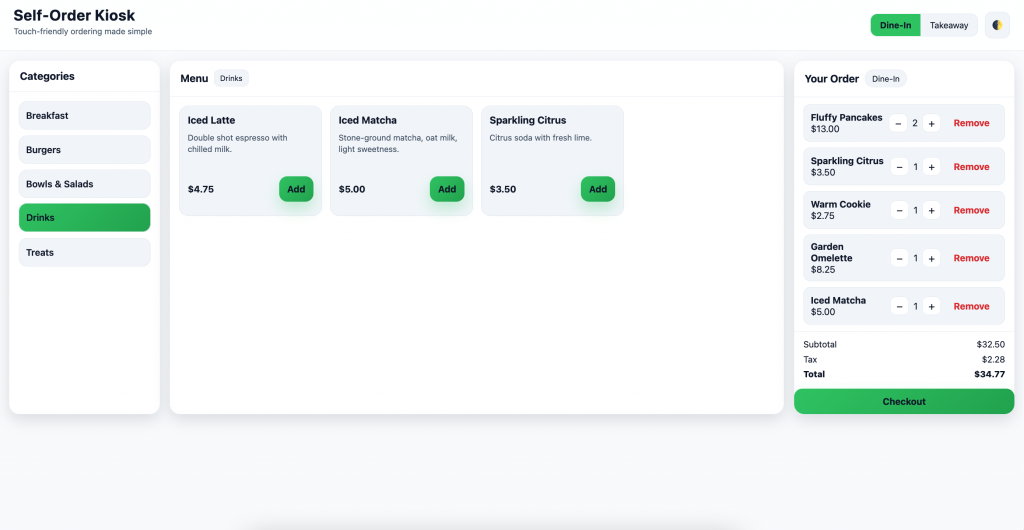Open the Treats category
Viewport: 1024px width, 530px height.
click(84, 253)
